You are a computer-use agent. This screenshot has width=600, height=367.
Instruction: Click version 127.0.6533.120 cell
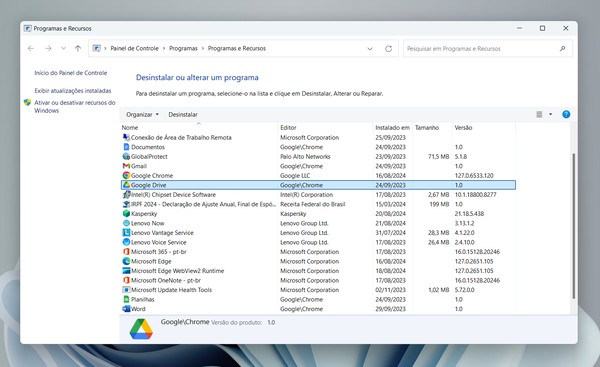click(474, 176)
